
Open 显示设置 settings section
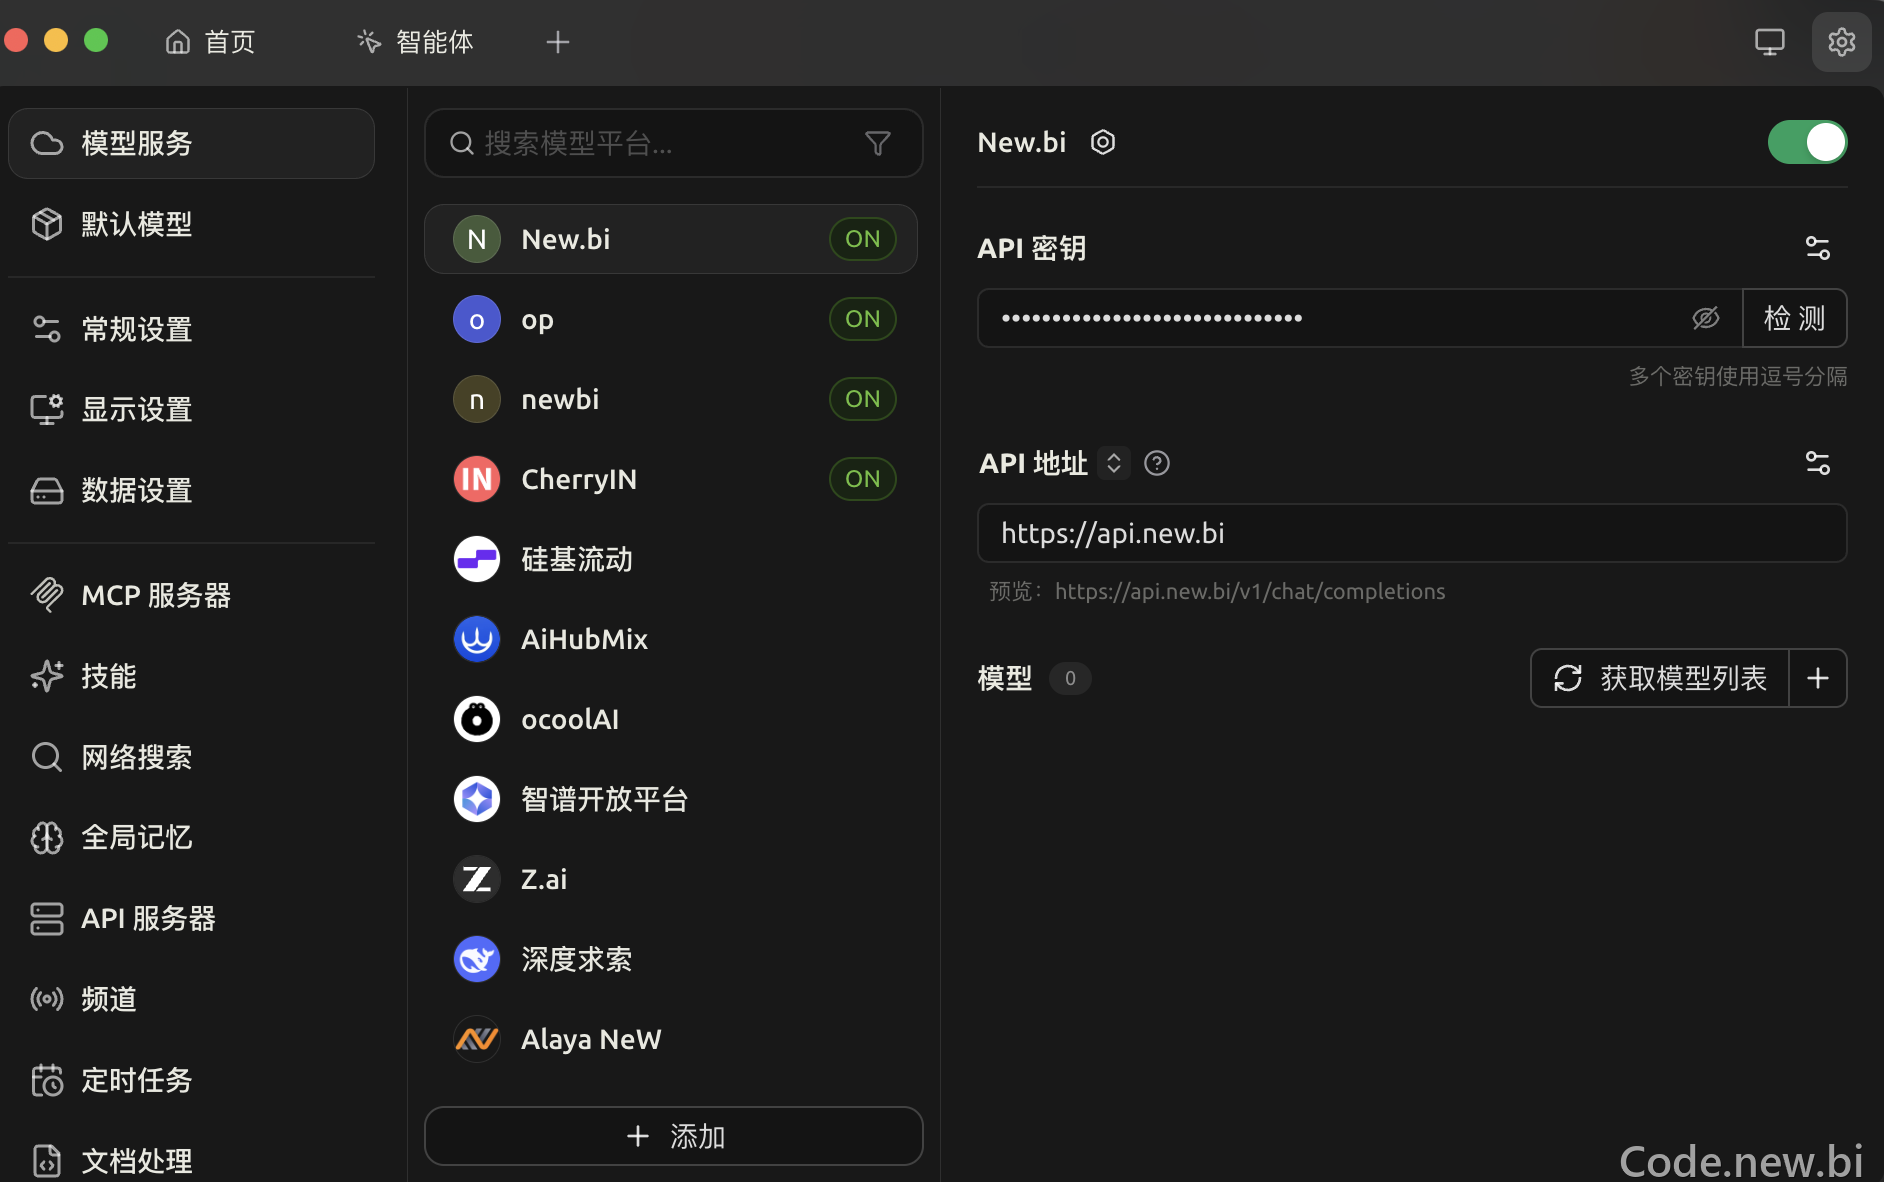pos(191,409)
